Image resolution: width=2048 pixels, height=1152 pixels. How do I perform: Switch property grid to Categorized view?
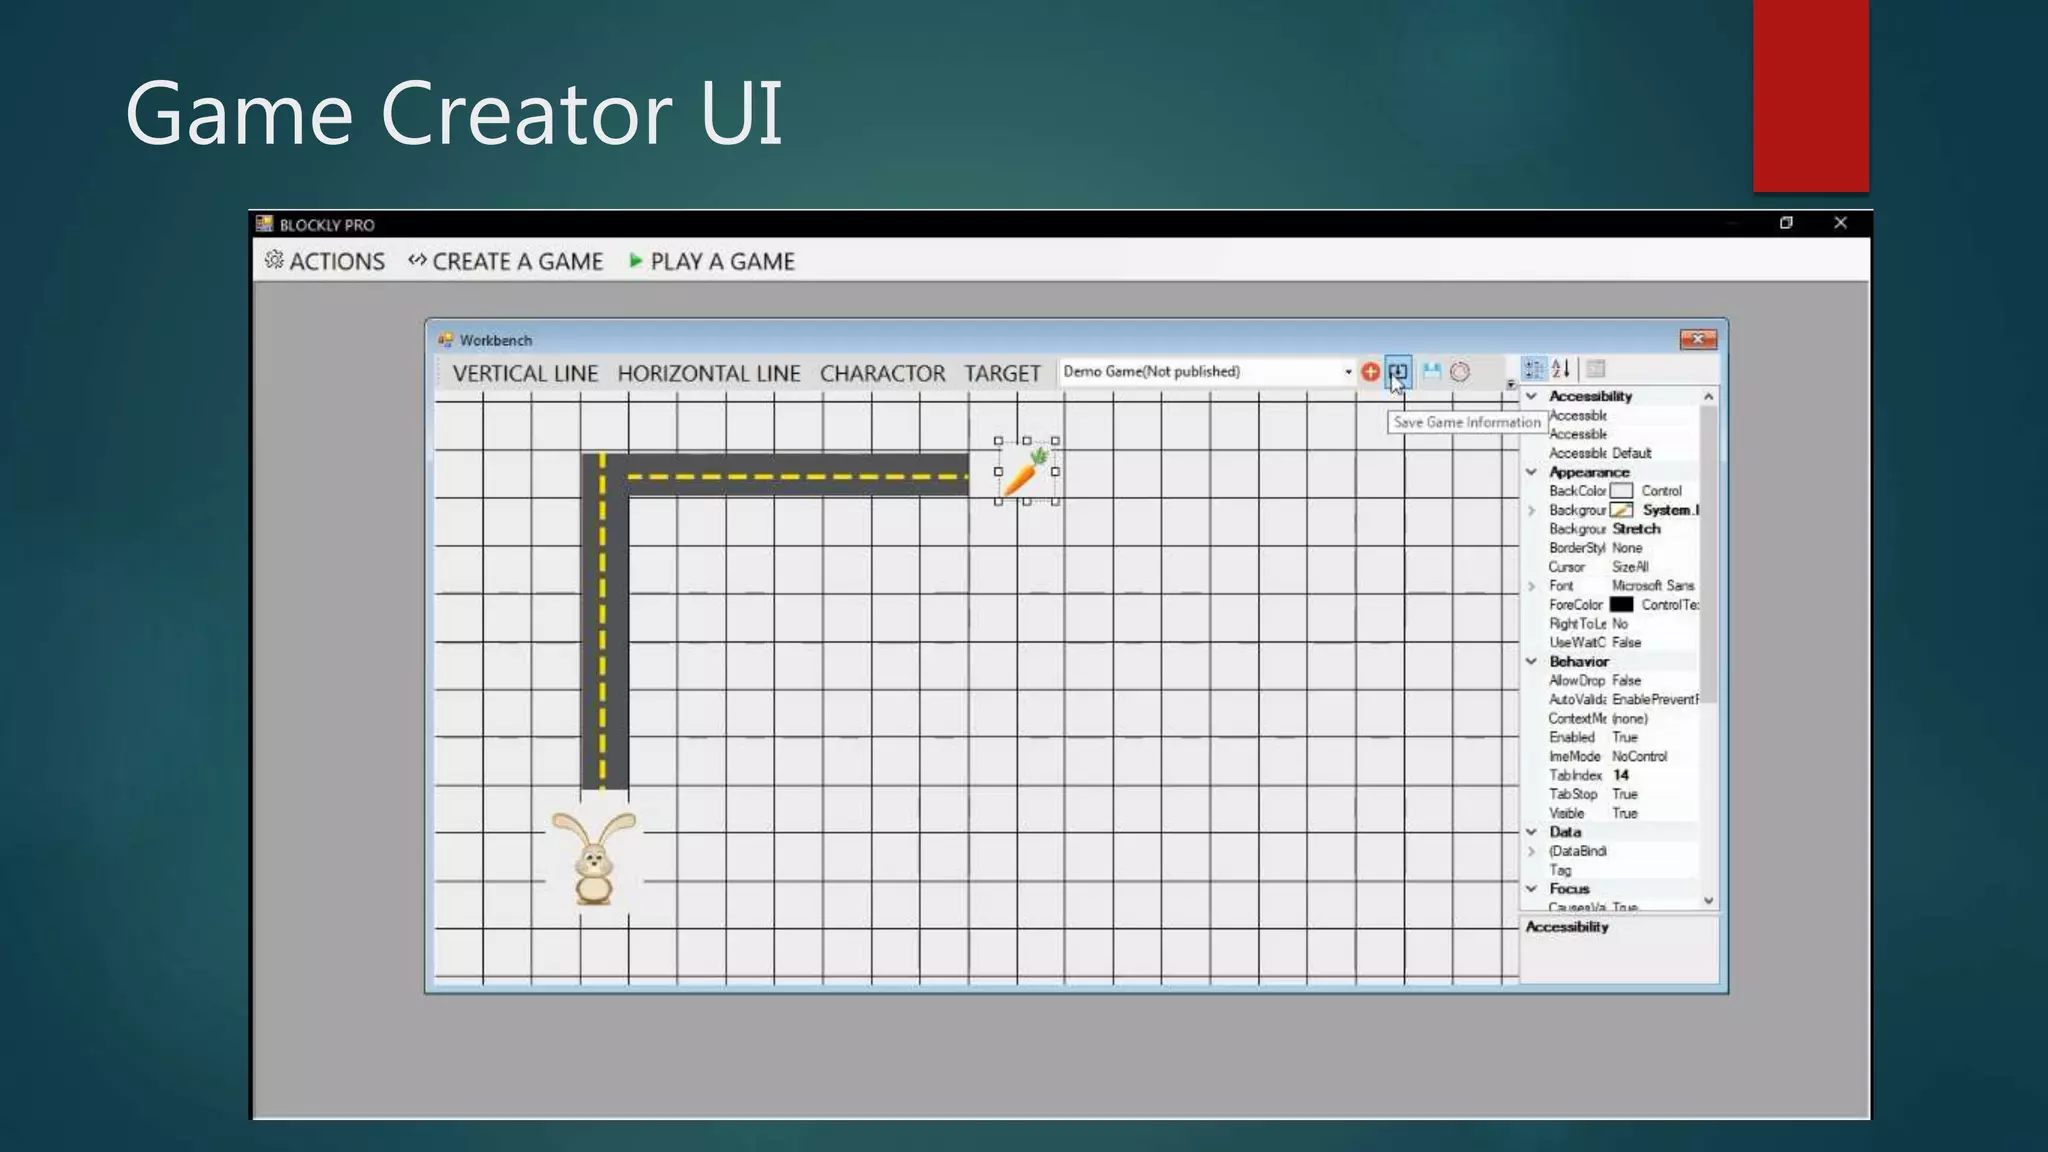[x=1534, y=369]
